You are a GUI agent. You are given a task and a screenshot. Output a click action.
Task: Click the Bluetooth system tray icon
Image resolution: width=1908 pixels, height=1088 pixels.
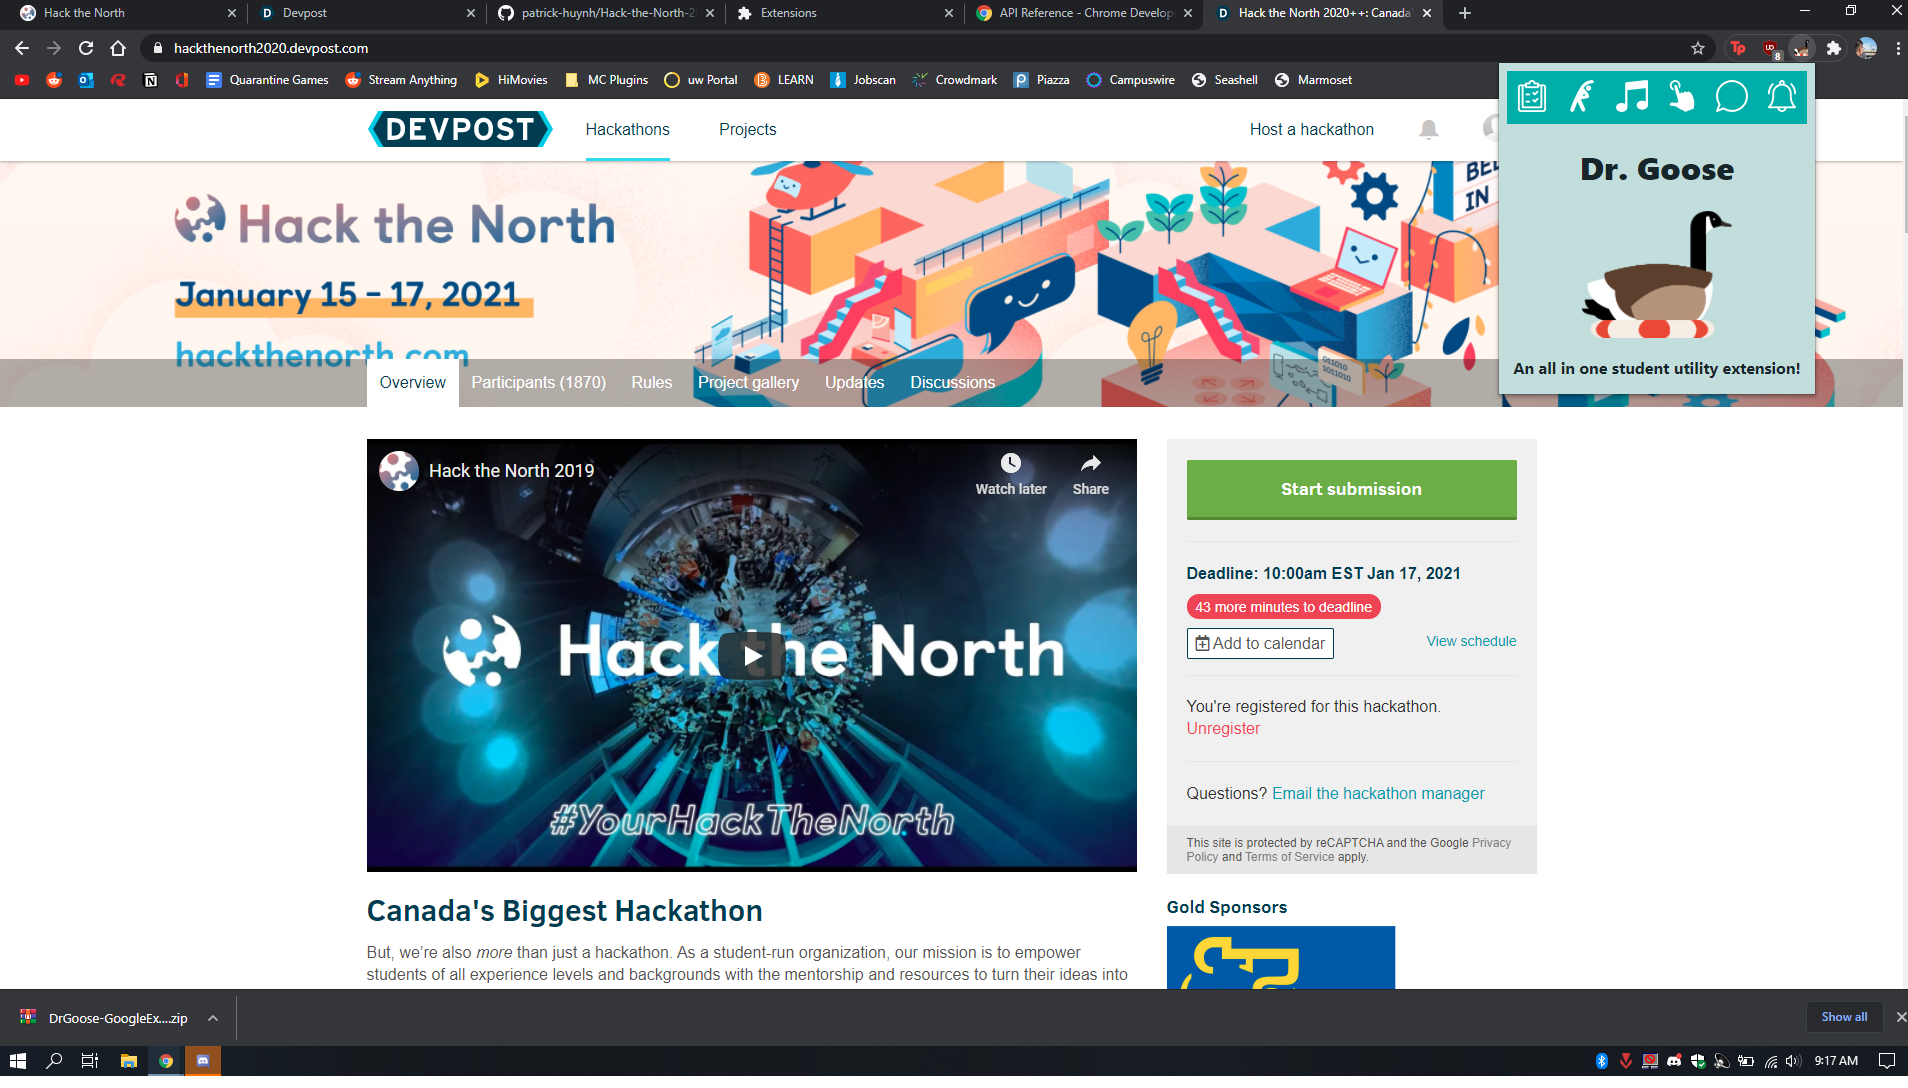coord(1602,1061)
